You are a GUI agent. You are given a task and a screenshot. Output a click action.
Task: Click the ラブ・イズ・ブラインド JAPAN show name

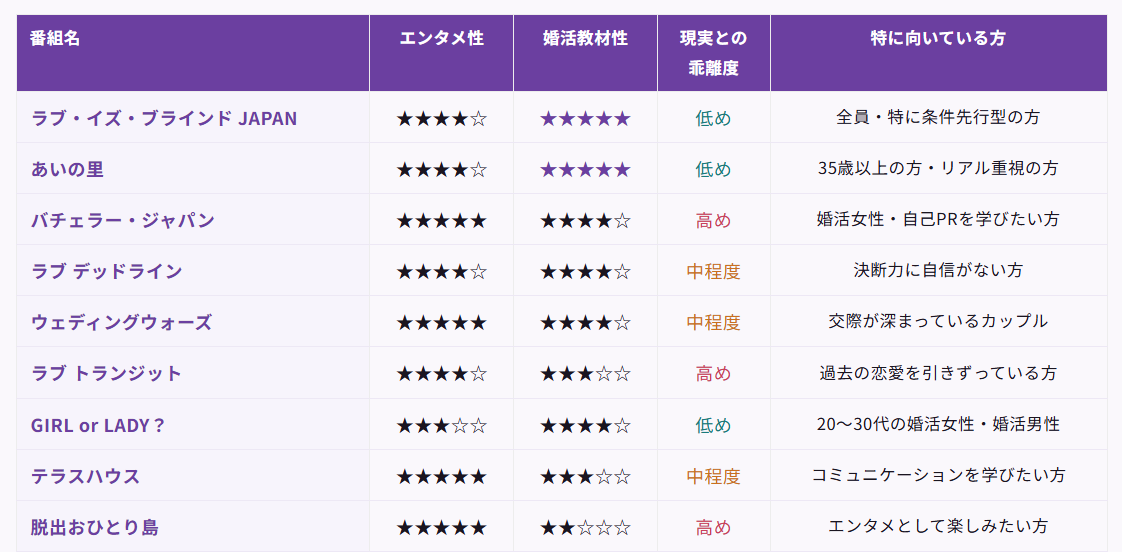click(x=164, y=118)
